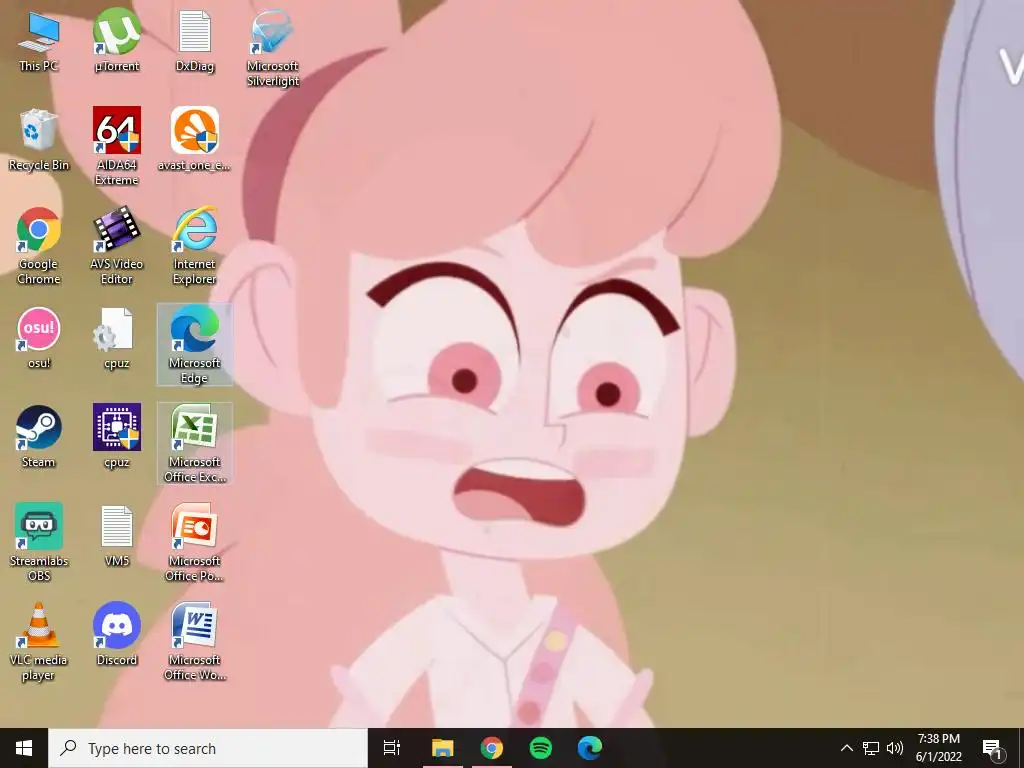The width and height of the screenshot is (1024, 768).
Task: Select the Microsoft Office PowerPoint shortcut
Action: click(x=195, y=543)
